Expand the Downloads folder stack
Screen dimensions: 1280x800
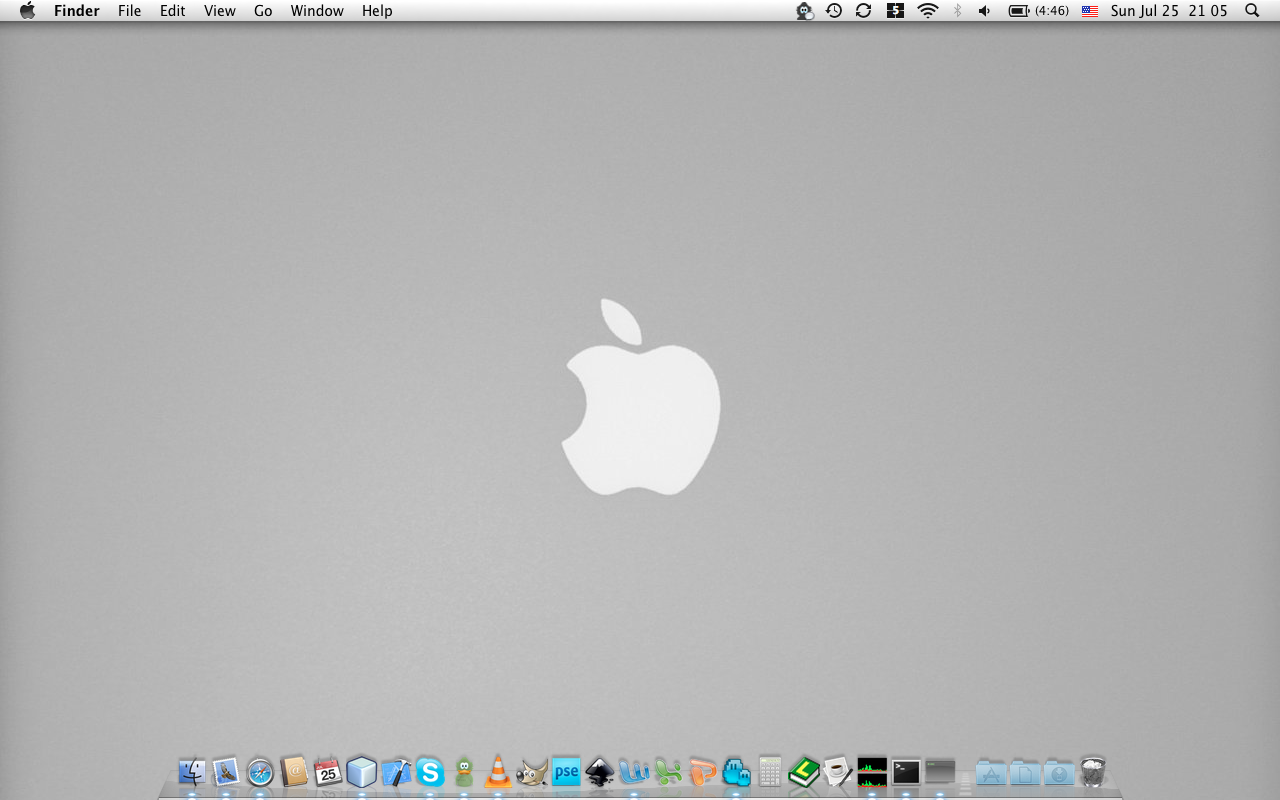(1059, 772)
